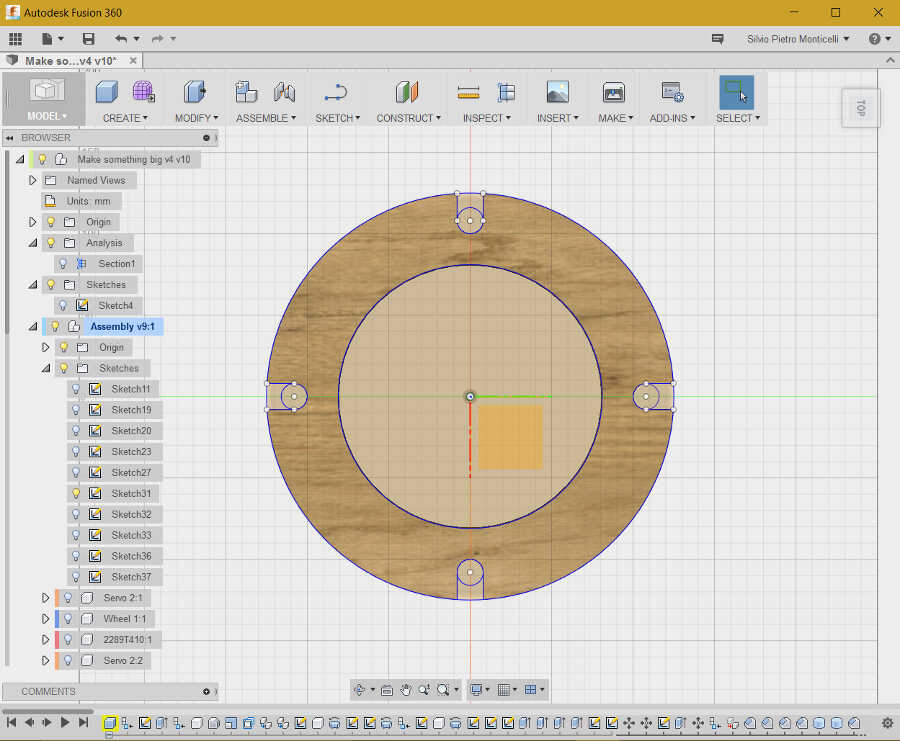Click the Construct plane icon

point(407,92)
